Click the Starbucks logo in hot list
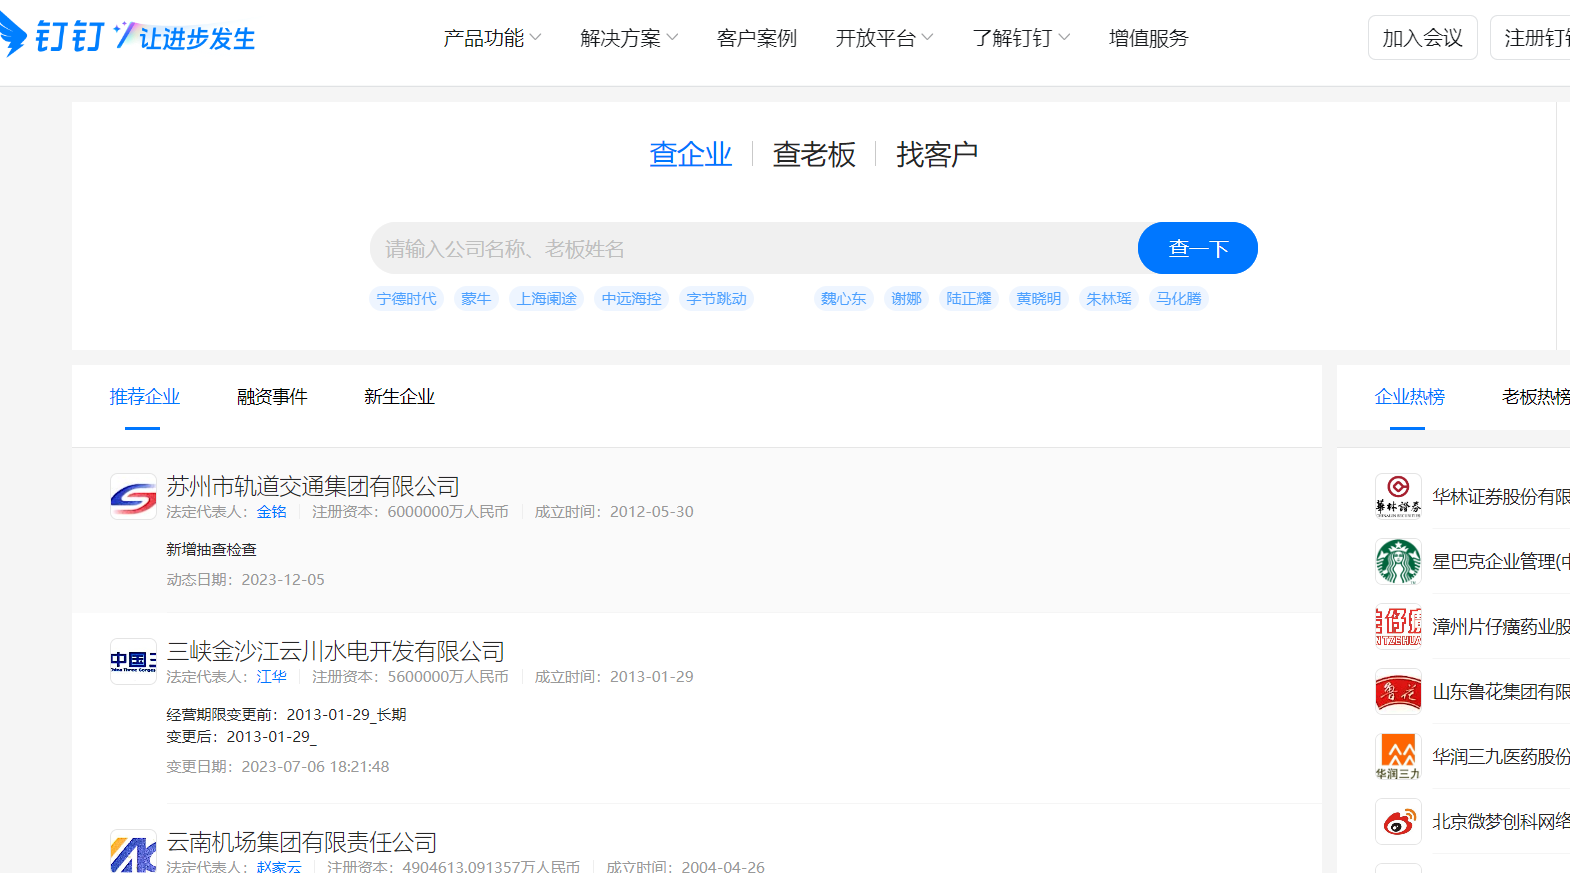The width and height of the screenshot is (1570, 873). click(1398, 561)
